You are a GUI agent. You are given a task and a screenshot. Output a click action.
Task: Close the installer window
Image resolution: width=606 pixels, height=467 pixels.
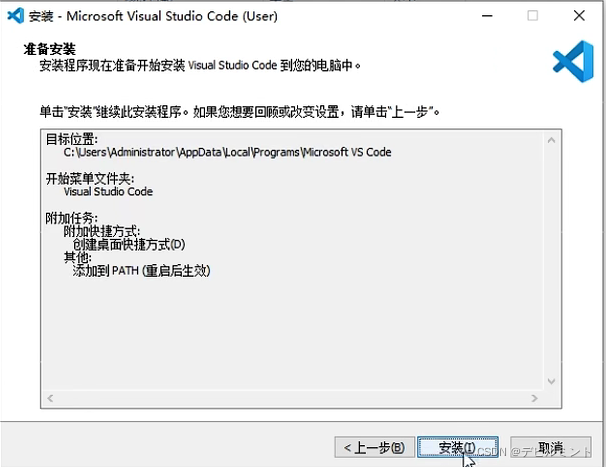point(579,16)
